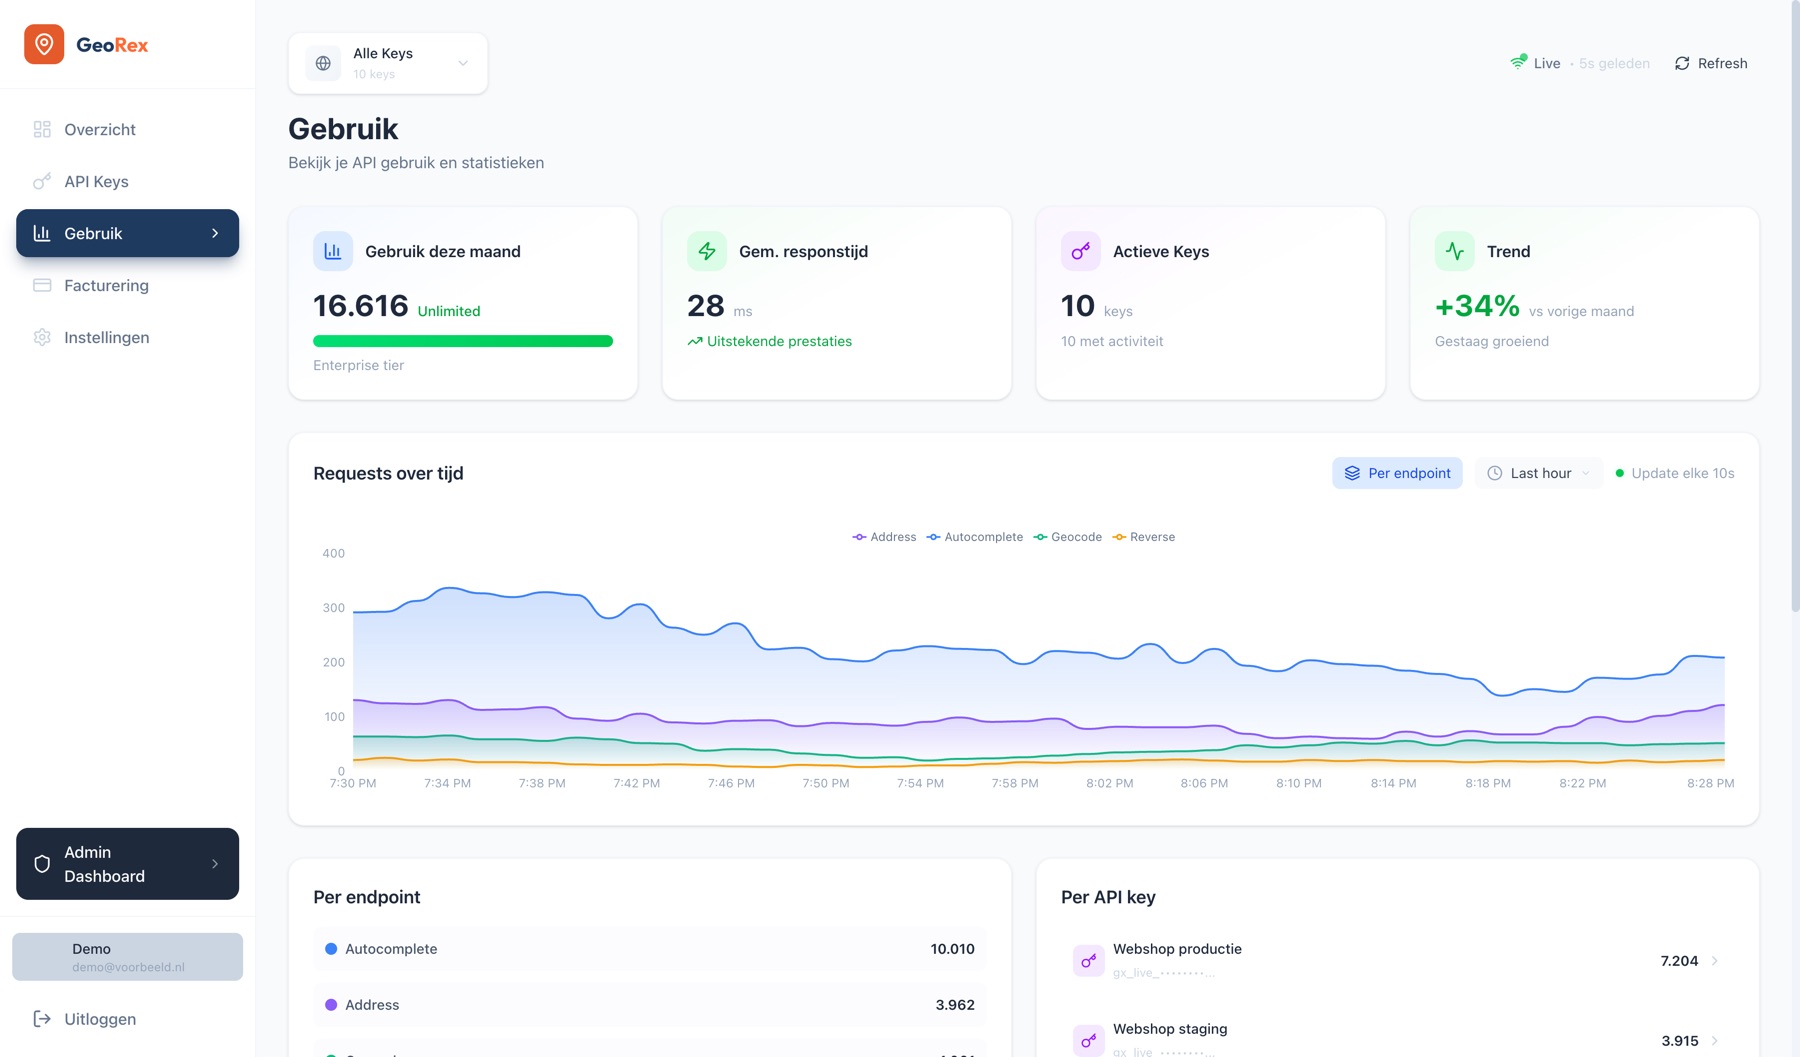Open API Keys menu item
Image resolution: width=1800 pixels, height=1057 pixels.
128,181
